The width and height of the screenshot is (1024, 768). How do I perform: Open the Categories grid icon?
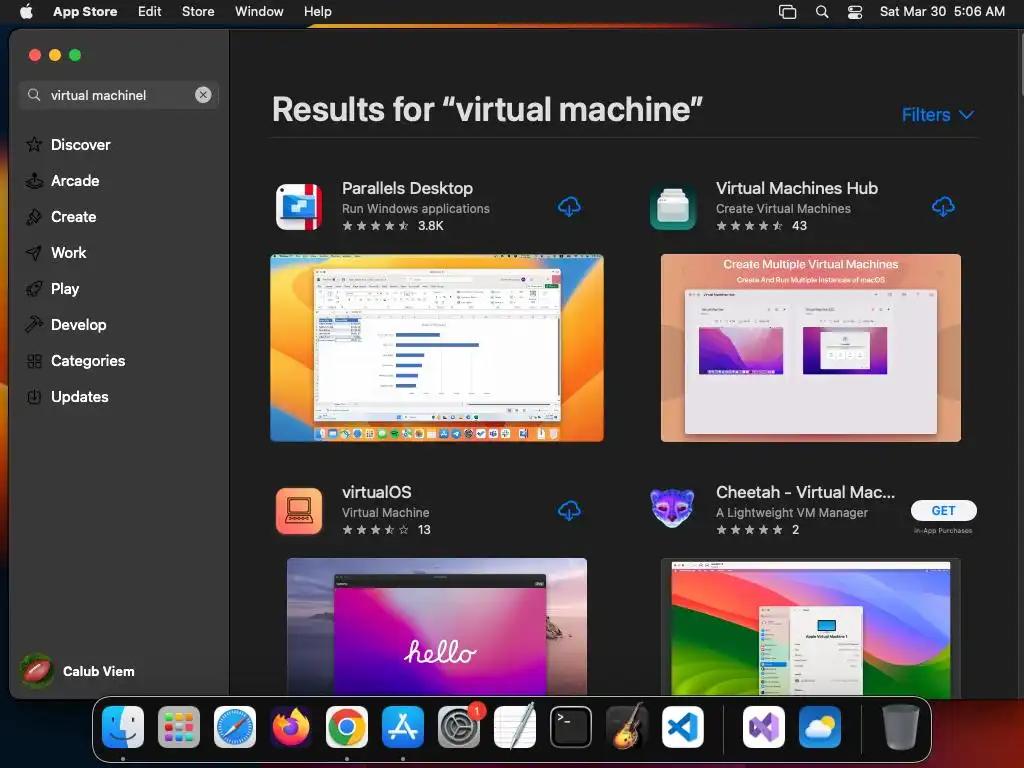point(34,361)
